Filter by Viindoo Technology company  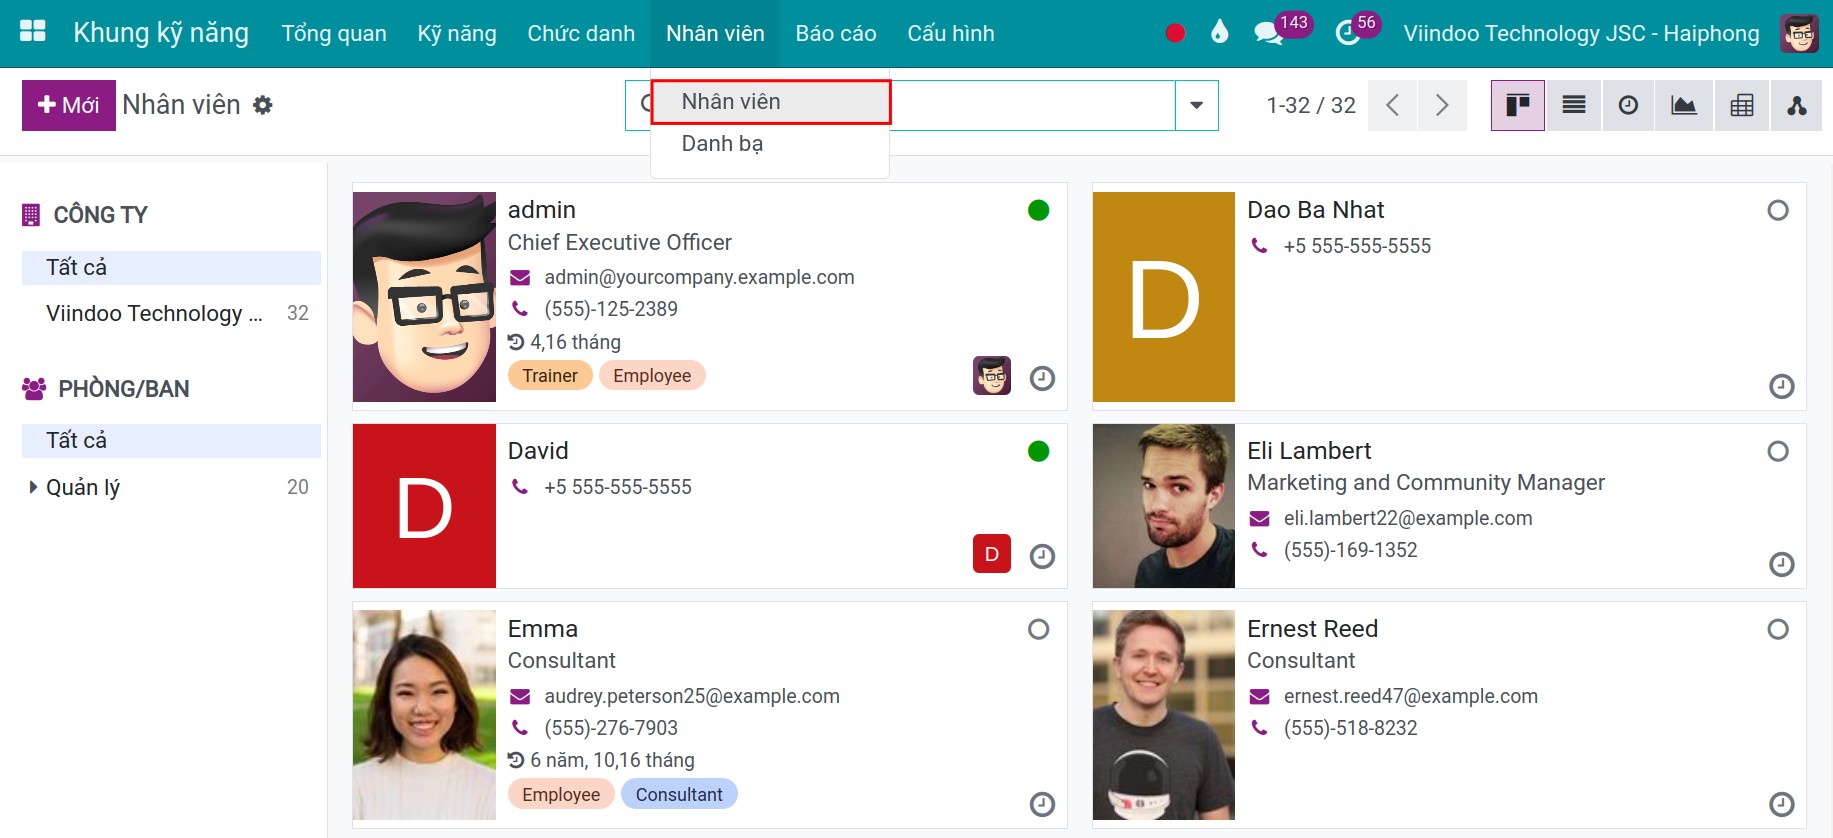coord(171,314)
